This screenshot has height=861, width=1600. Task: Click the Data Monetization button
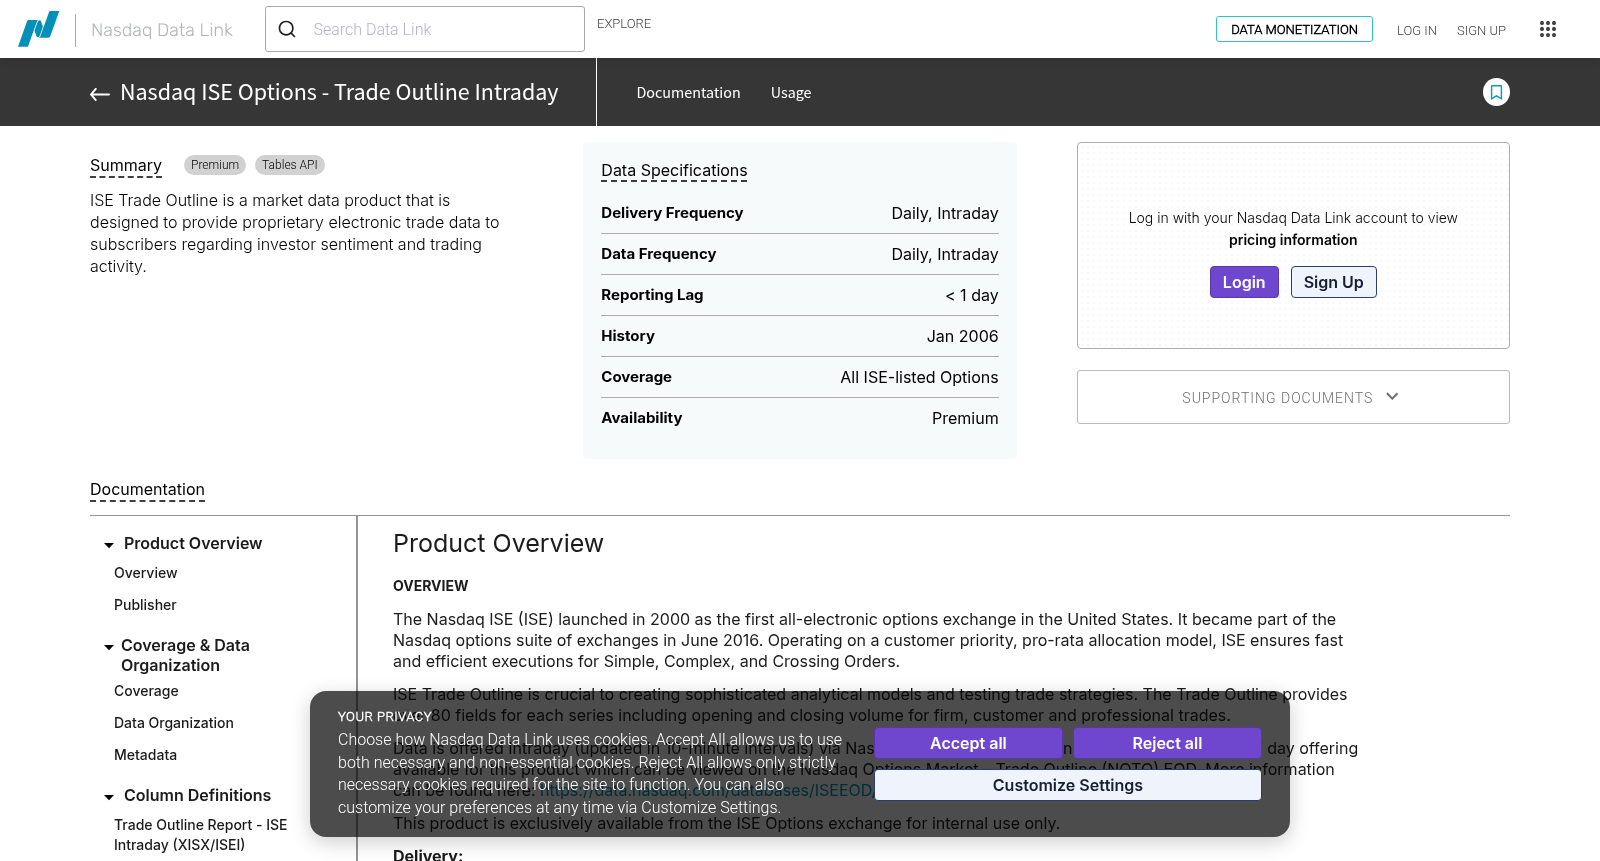click(x=1294, y=29)
